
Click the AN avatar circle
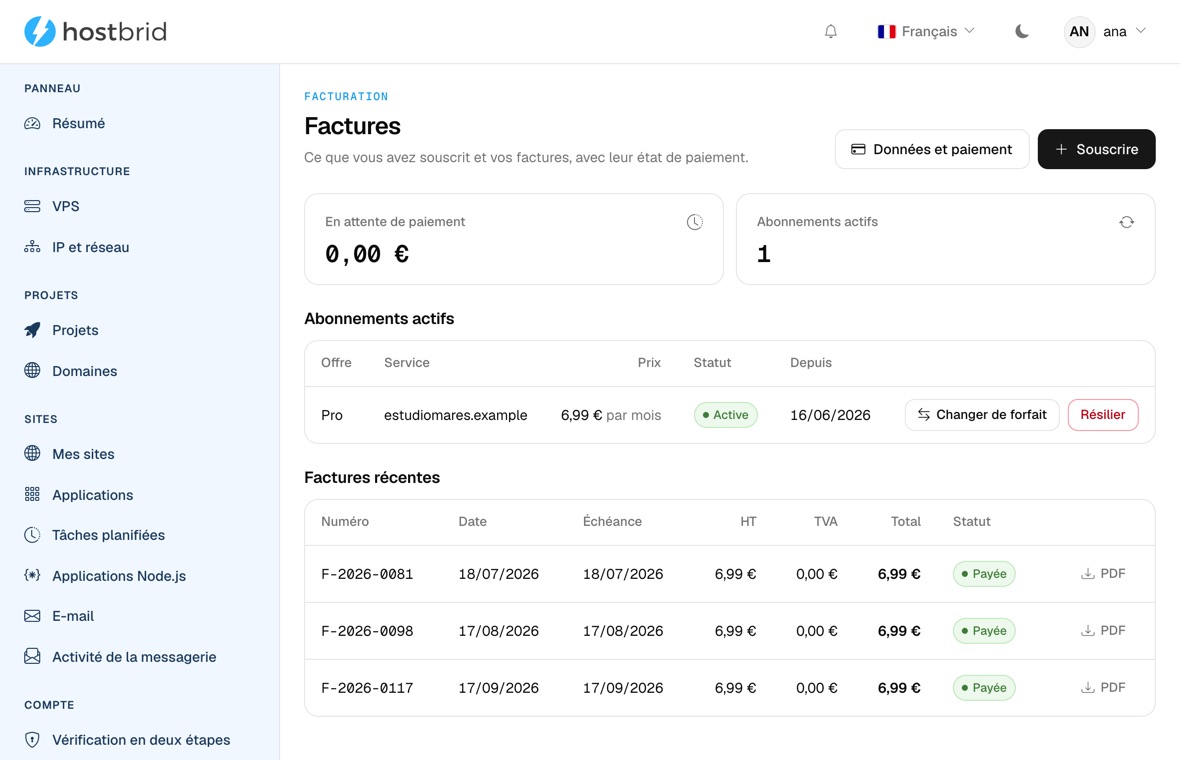(1079, 32)
